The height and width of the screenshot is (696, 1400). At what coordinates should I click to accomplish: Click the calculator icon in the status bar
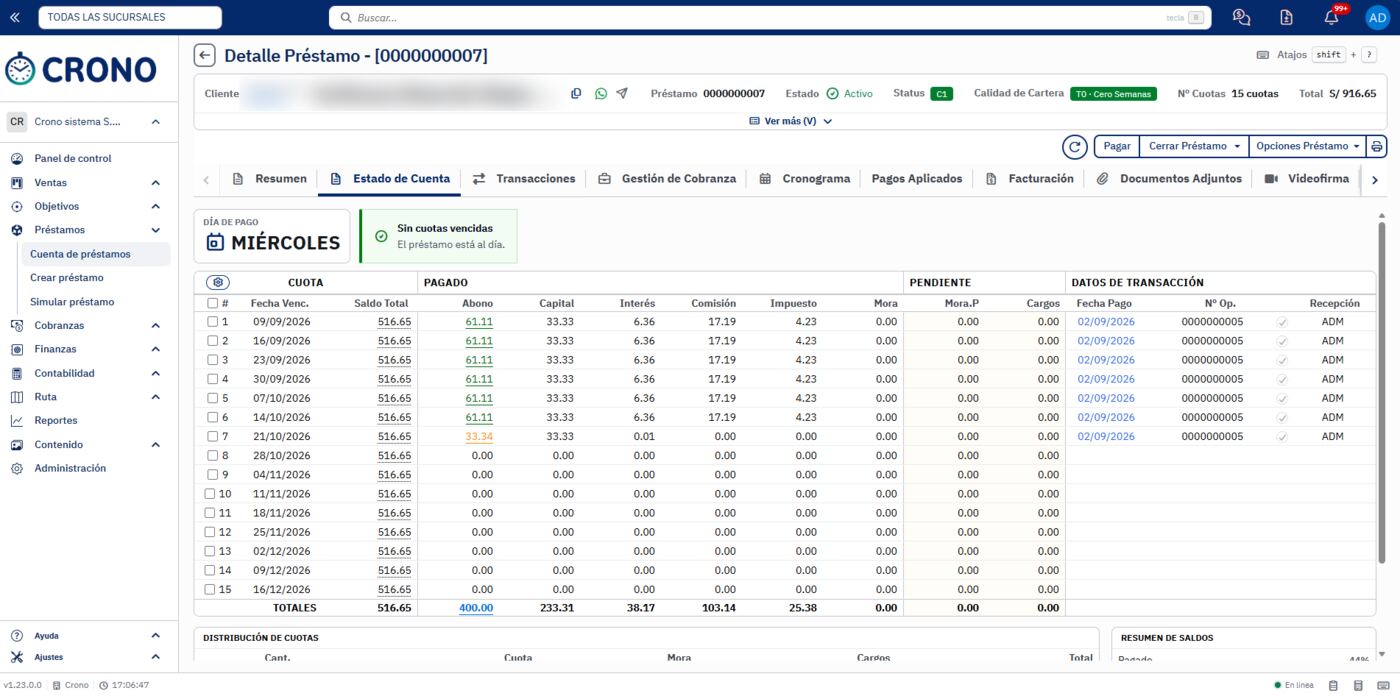click(1357, 686)
